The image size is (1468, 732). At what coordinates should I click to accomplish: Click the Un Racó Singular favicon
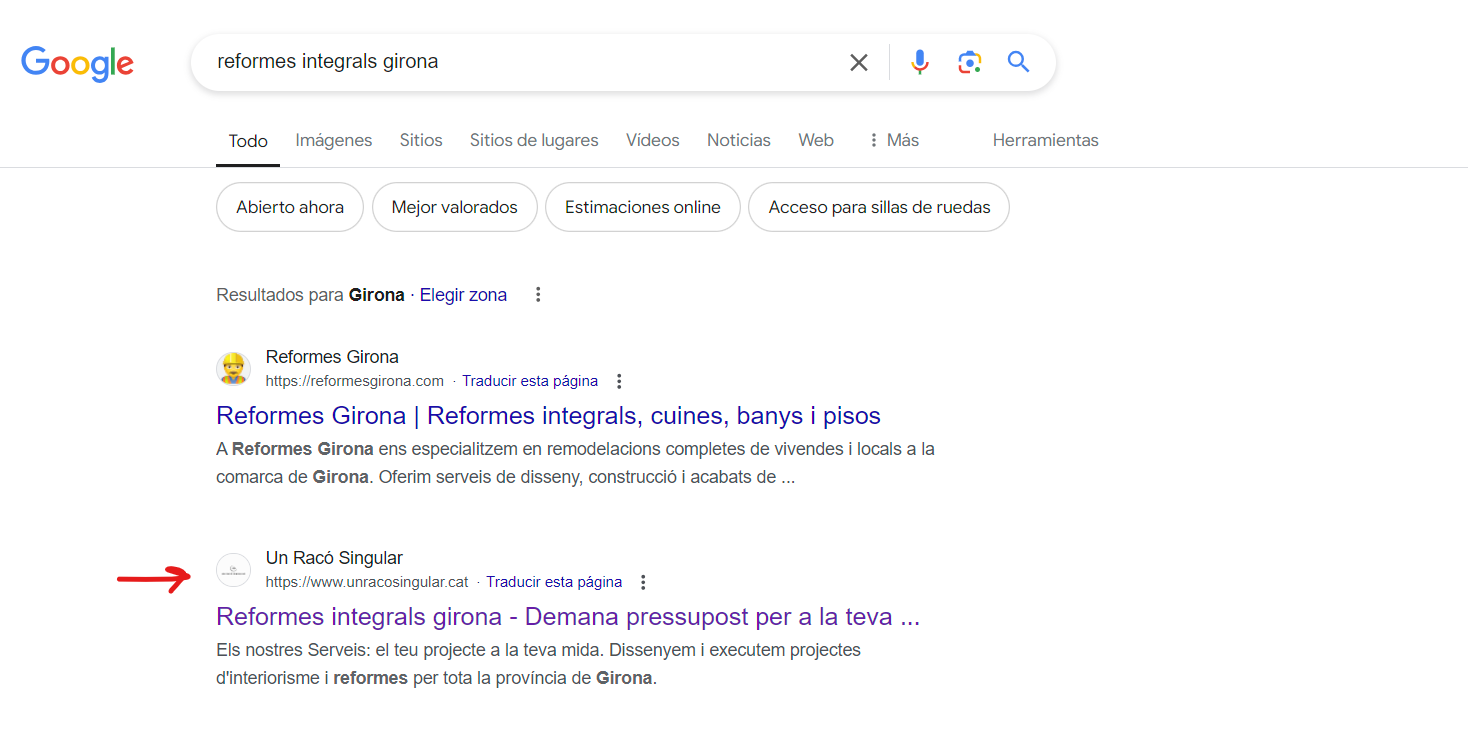[233, 569]
